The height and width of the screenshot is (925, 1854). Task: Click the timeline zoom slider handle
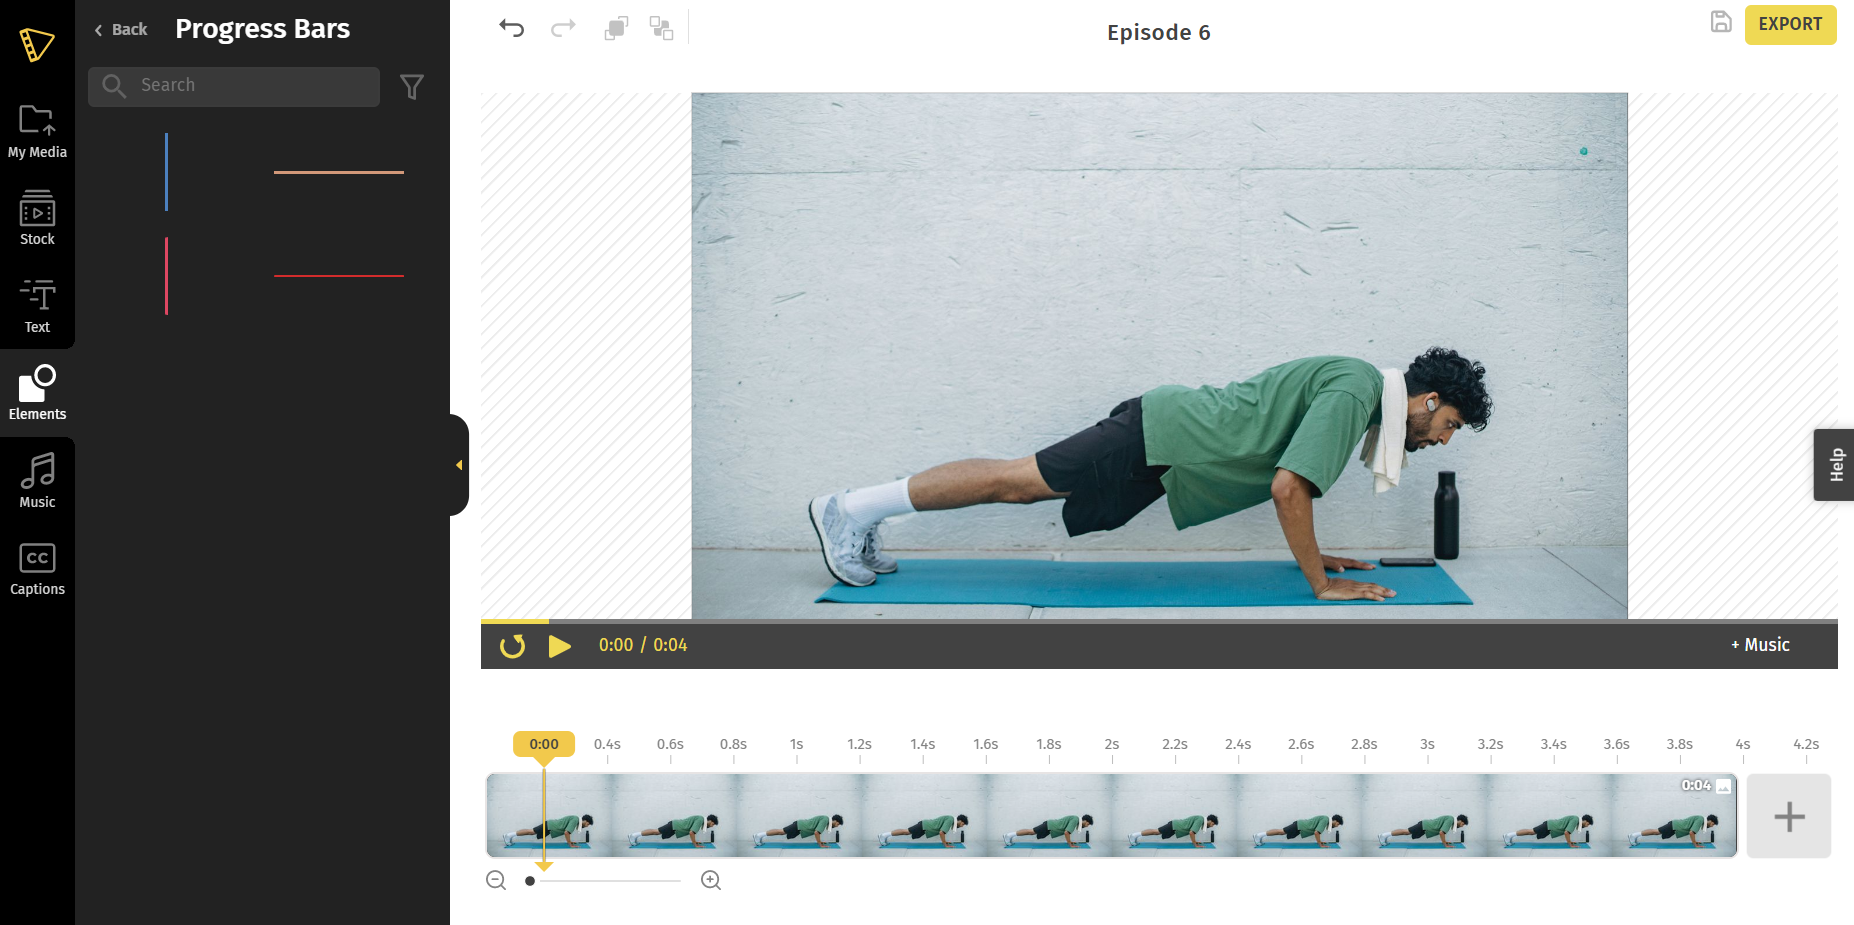pos(530,881)
